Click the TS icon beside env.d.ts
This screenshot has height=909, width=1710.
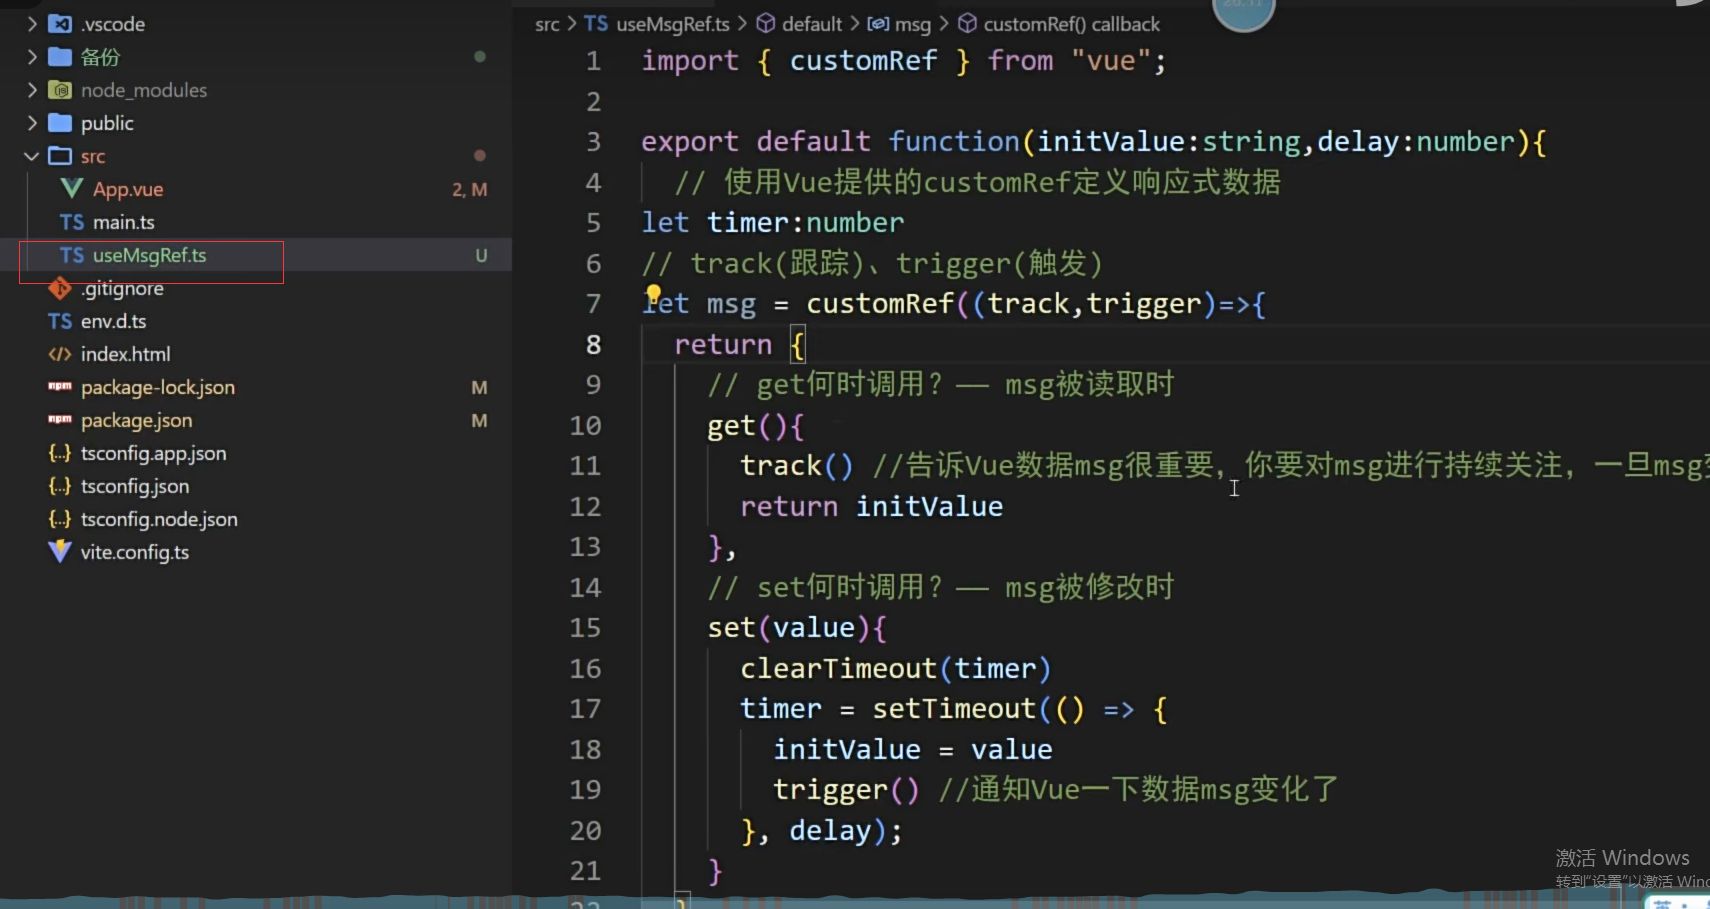click(60, 321)
